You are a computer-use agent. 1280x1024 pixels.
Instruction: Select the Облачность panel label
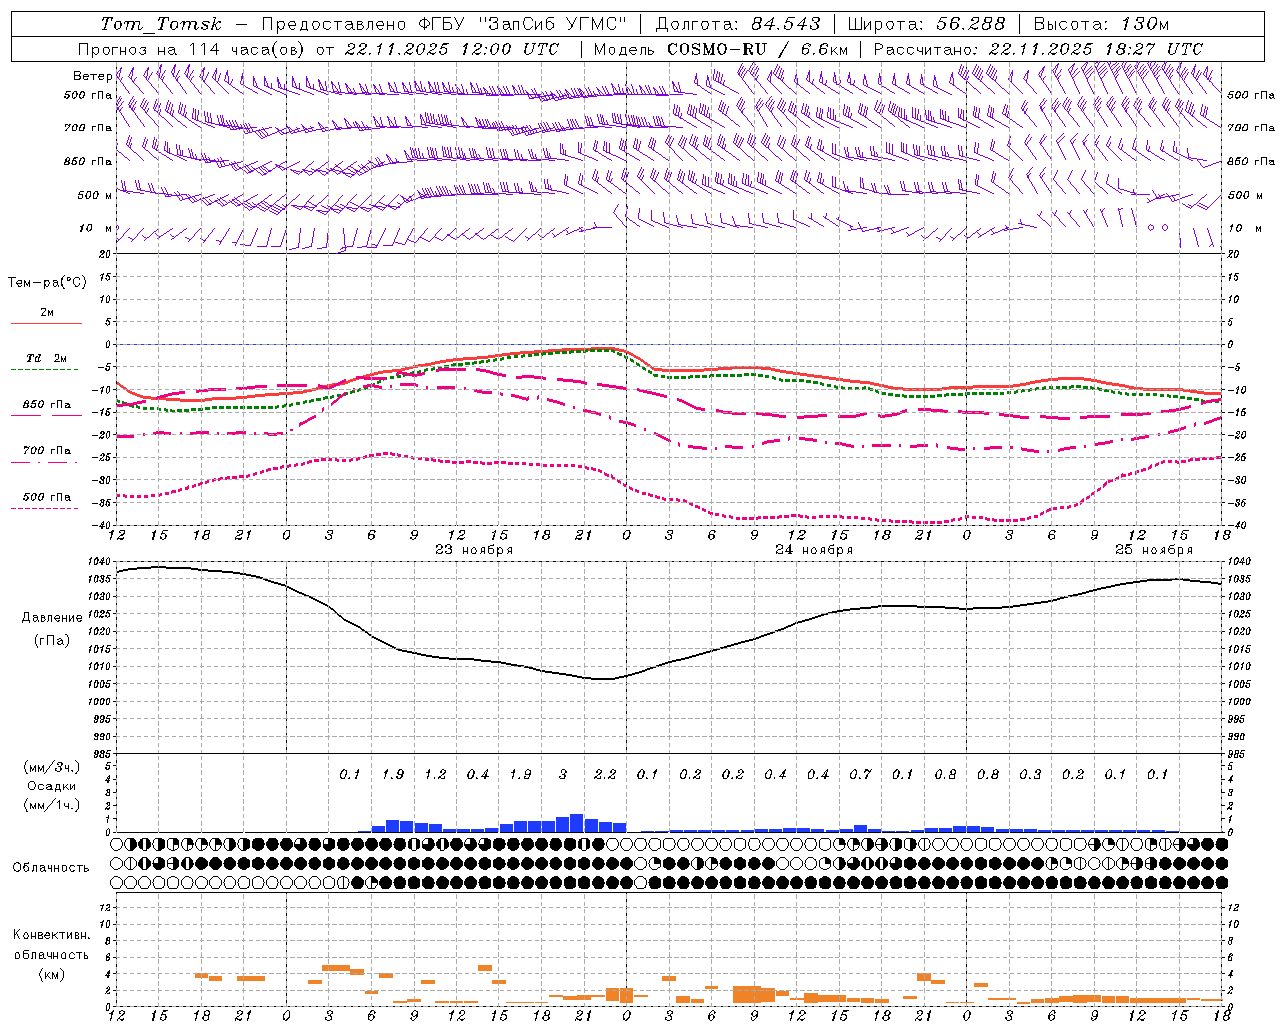tap(51, 867)
